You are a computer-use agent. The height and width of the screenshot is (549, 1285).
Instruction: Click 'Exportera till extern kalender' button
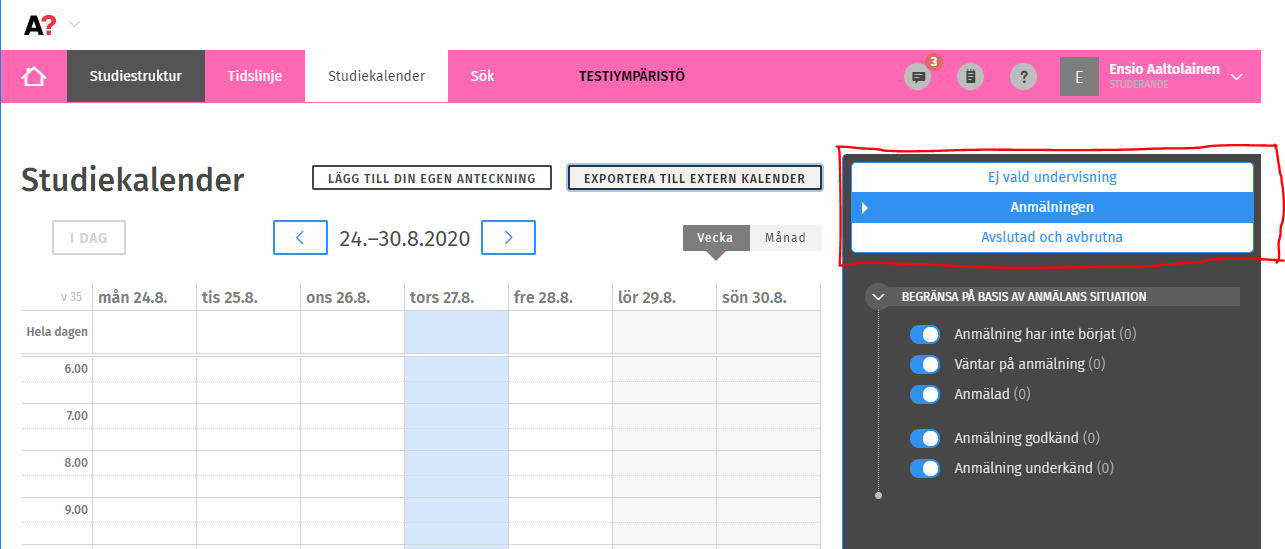click(x=694, y=179)
